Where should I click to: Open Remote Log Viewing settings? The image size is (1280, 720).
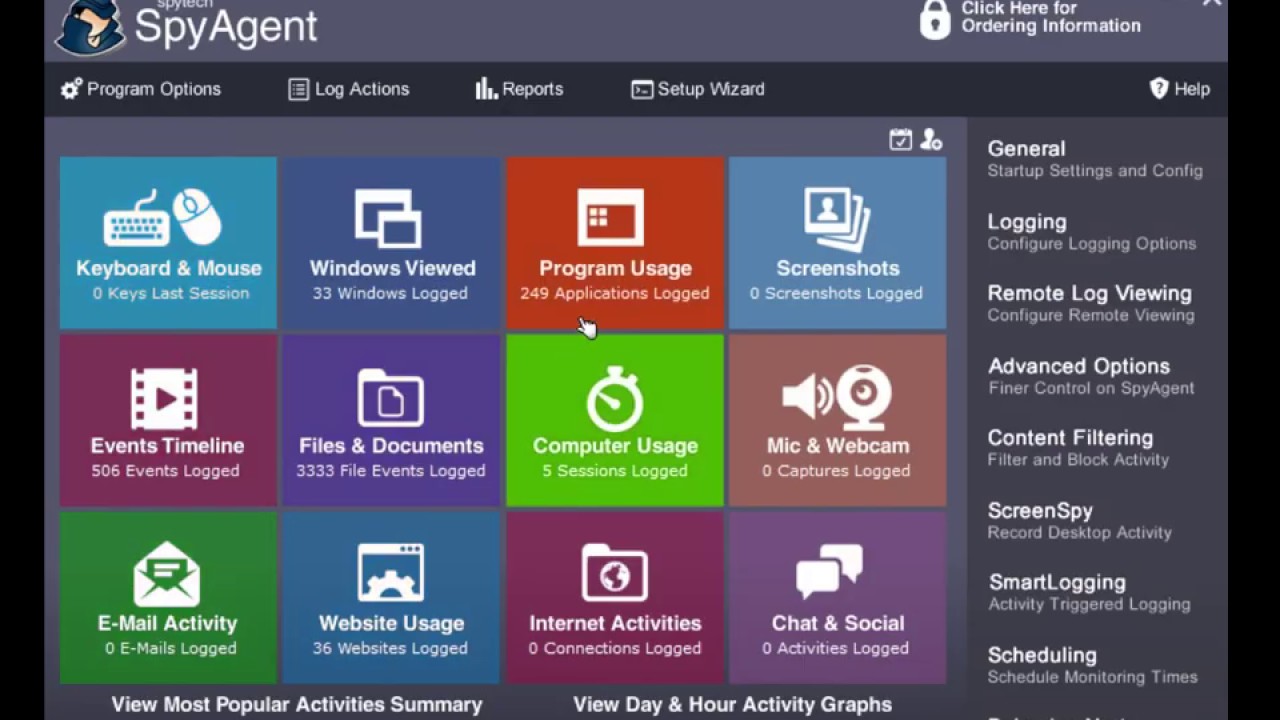pyautogui.click(x=1091, y=303)
